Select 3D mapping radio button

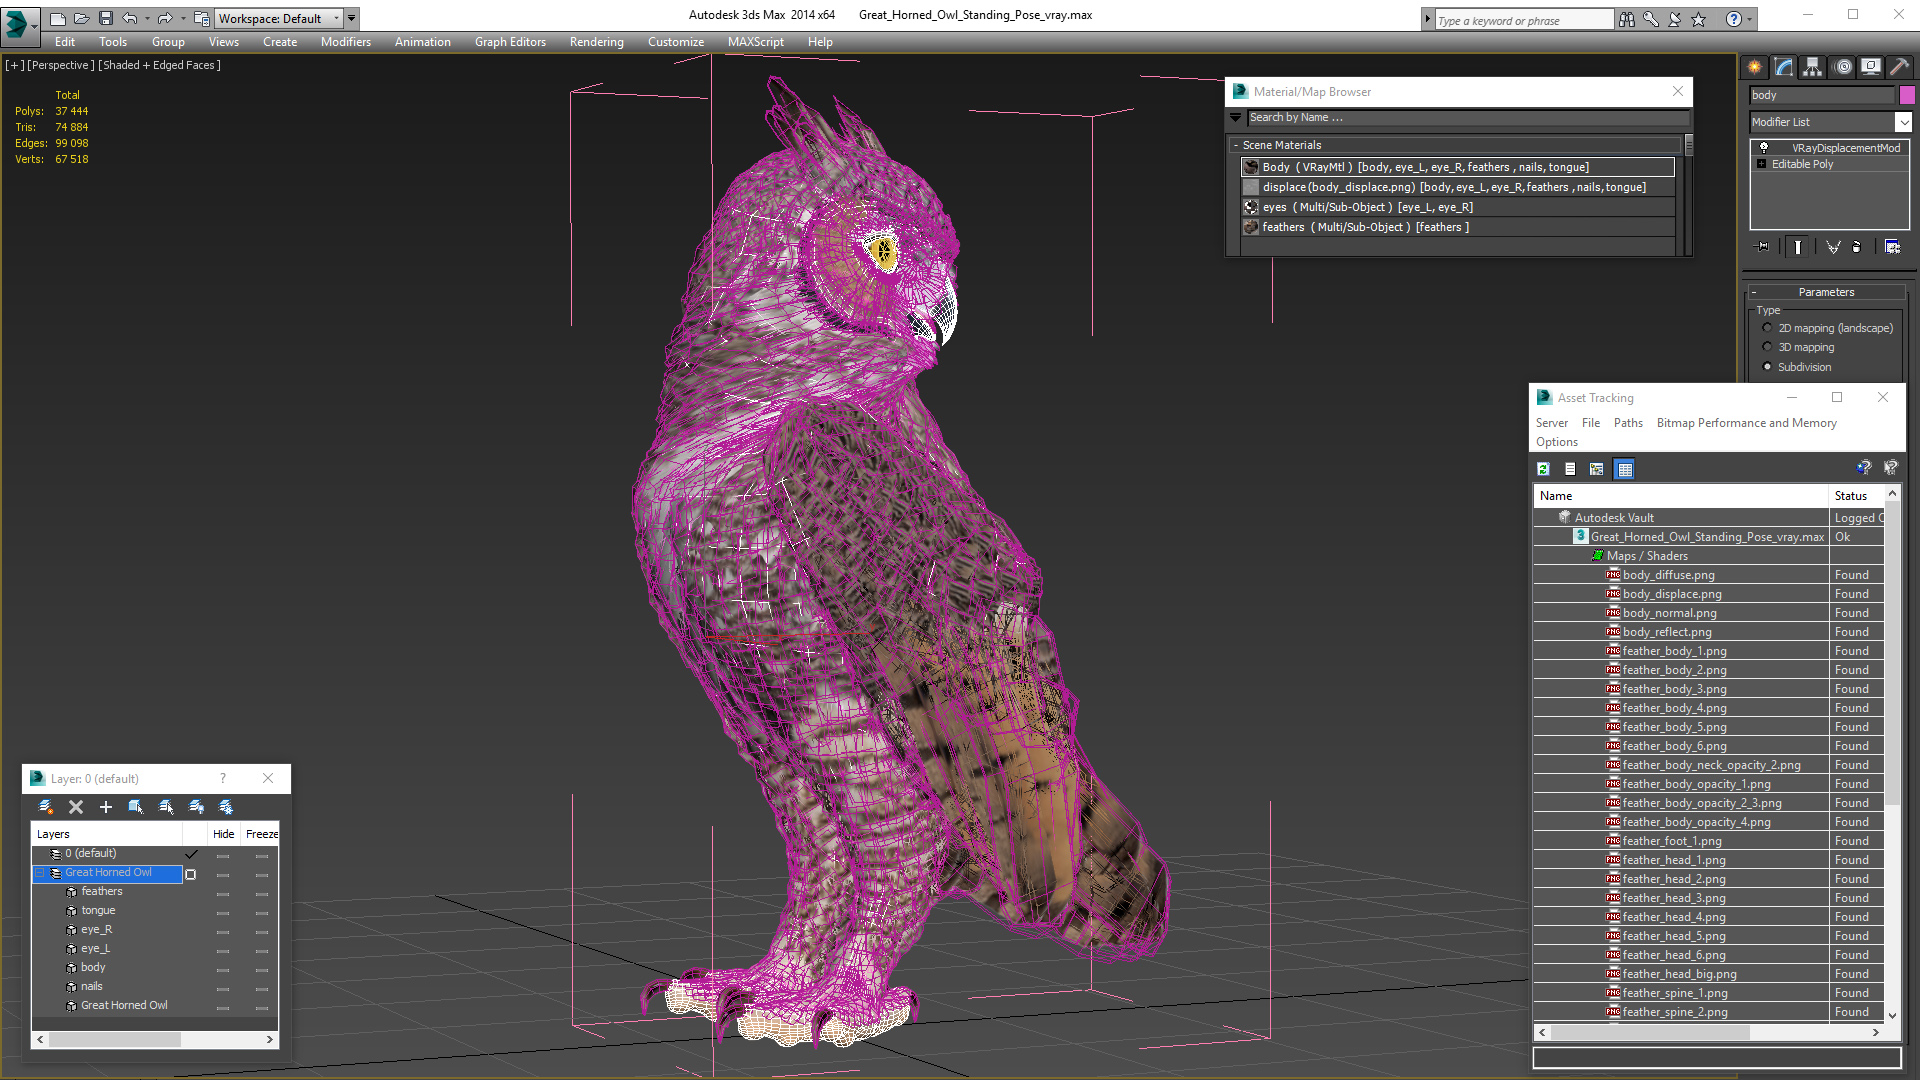(1767, 347)
